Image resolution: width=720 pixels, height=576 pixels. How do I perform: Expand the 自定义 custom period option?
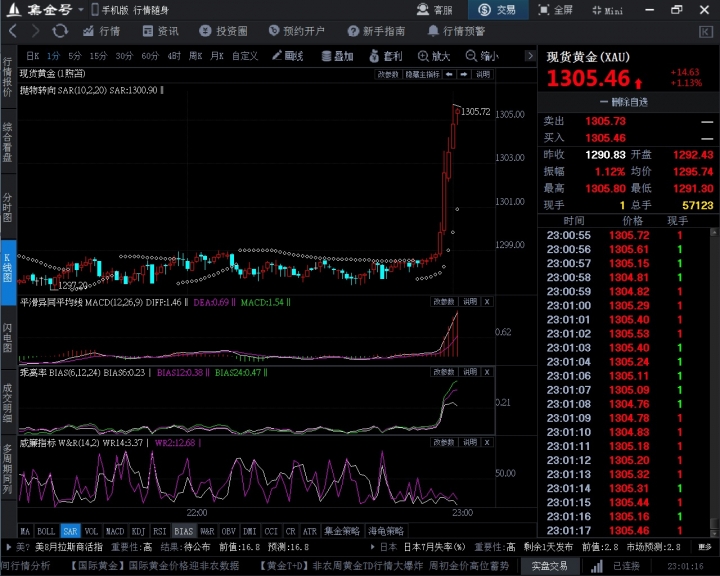(245, 56)
